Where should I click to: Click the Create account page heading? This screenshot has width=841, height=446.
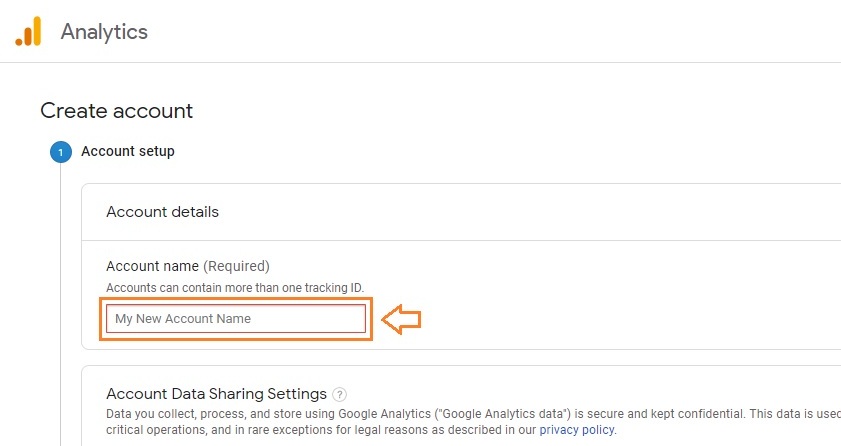pos(116,111)
